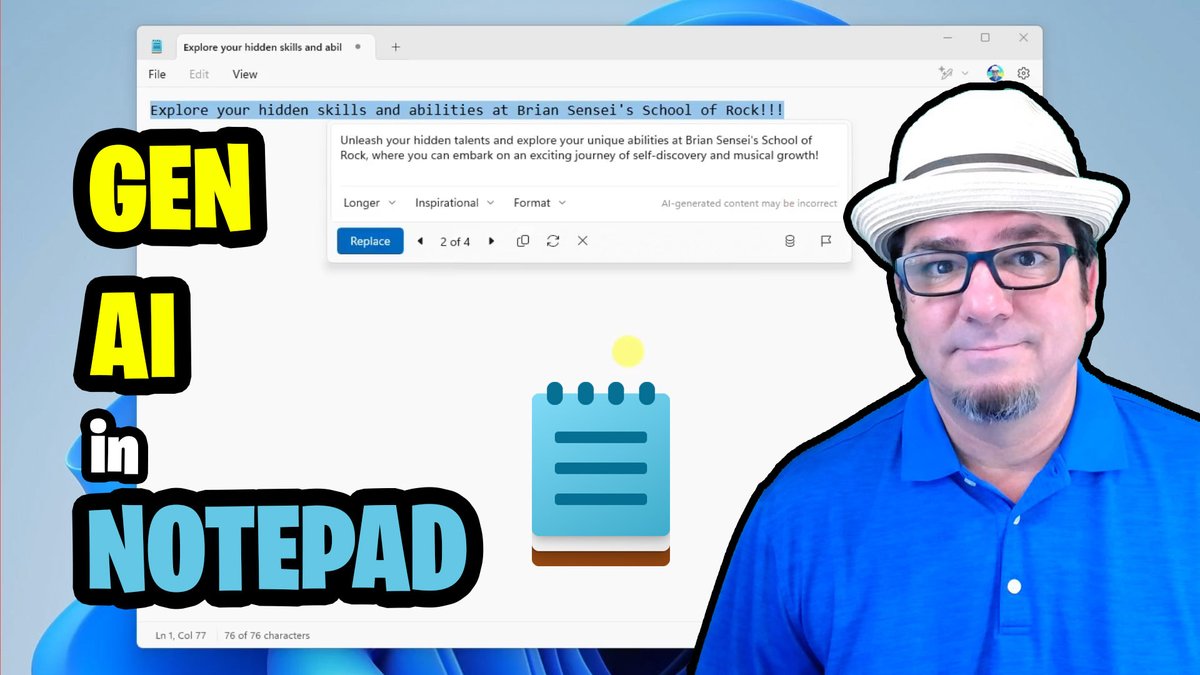This screenshot has height=675, width=1200.
Task: Regenerate the rewrite with retry icon
Action: pyautogui.click(x=552, y=241)
